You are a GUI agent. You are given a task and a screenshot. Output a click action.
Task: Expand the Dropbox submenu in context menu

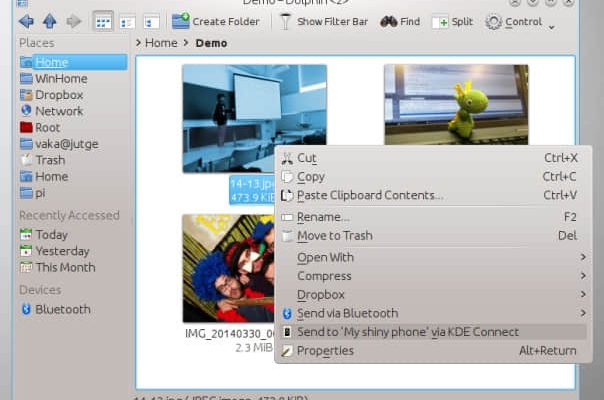431,295
